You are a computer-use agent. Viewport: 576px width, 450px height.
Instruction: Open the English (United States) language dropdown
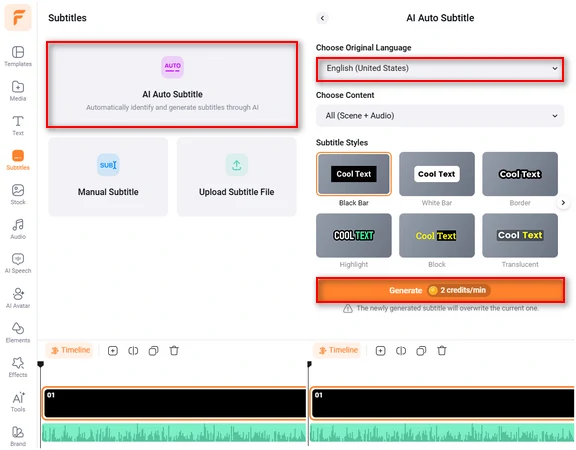pos(440,69)
